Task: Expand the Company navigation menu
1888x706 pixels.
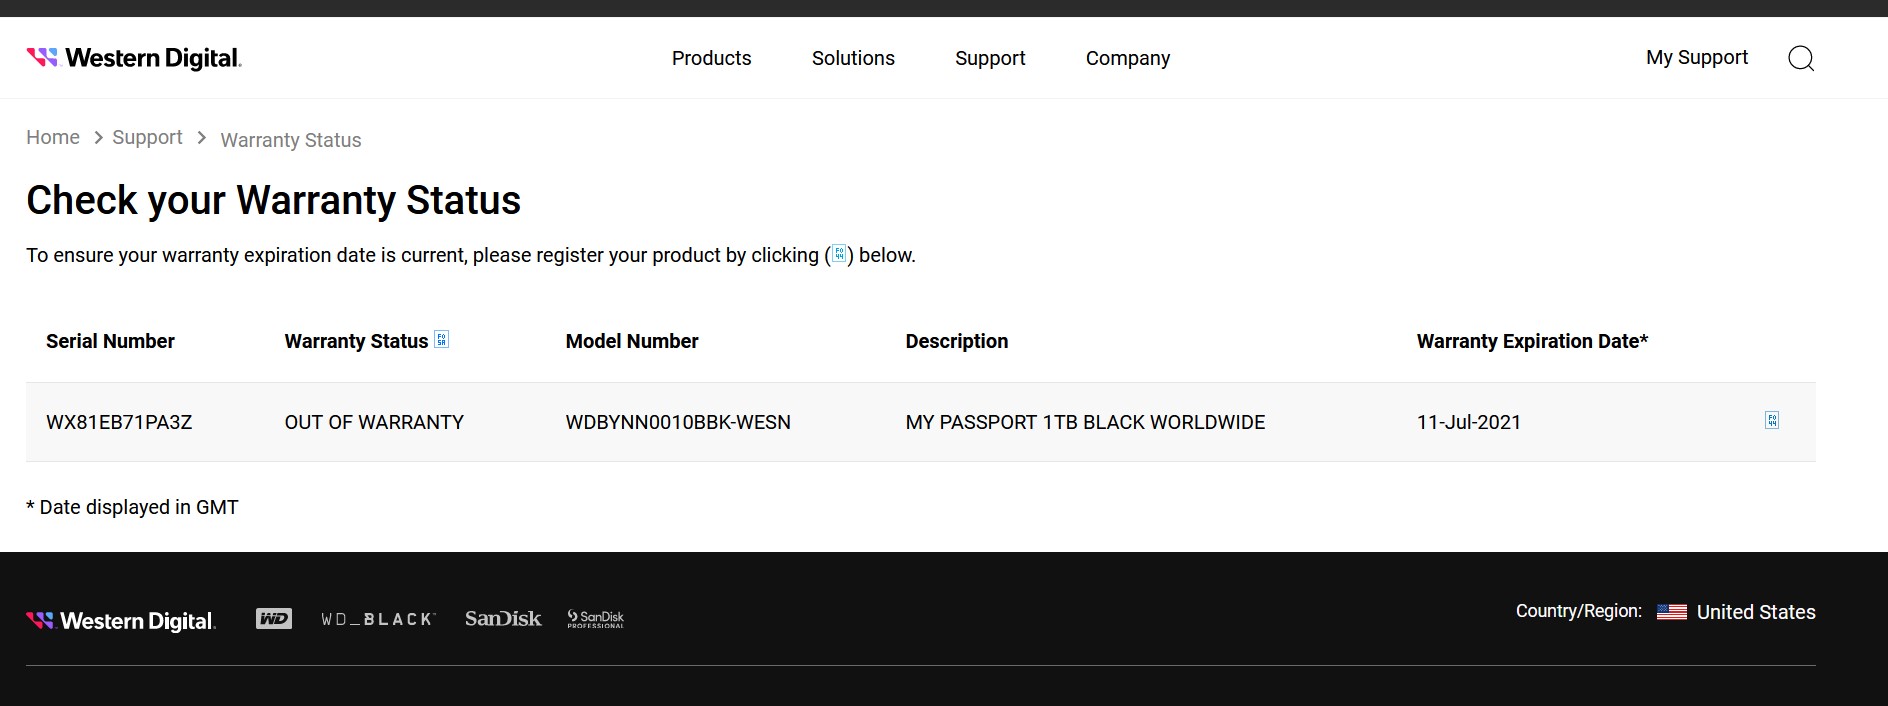Action: [x=1127, y=58]
